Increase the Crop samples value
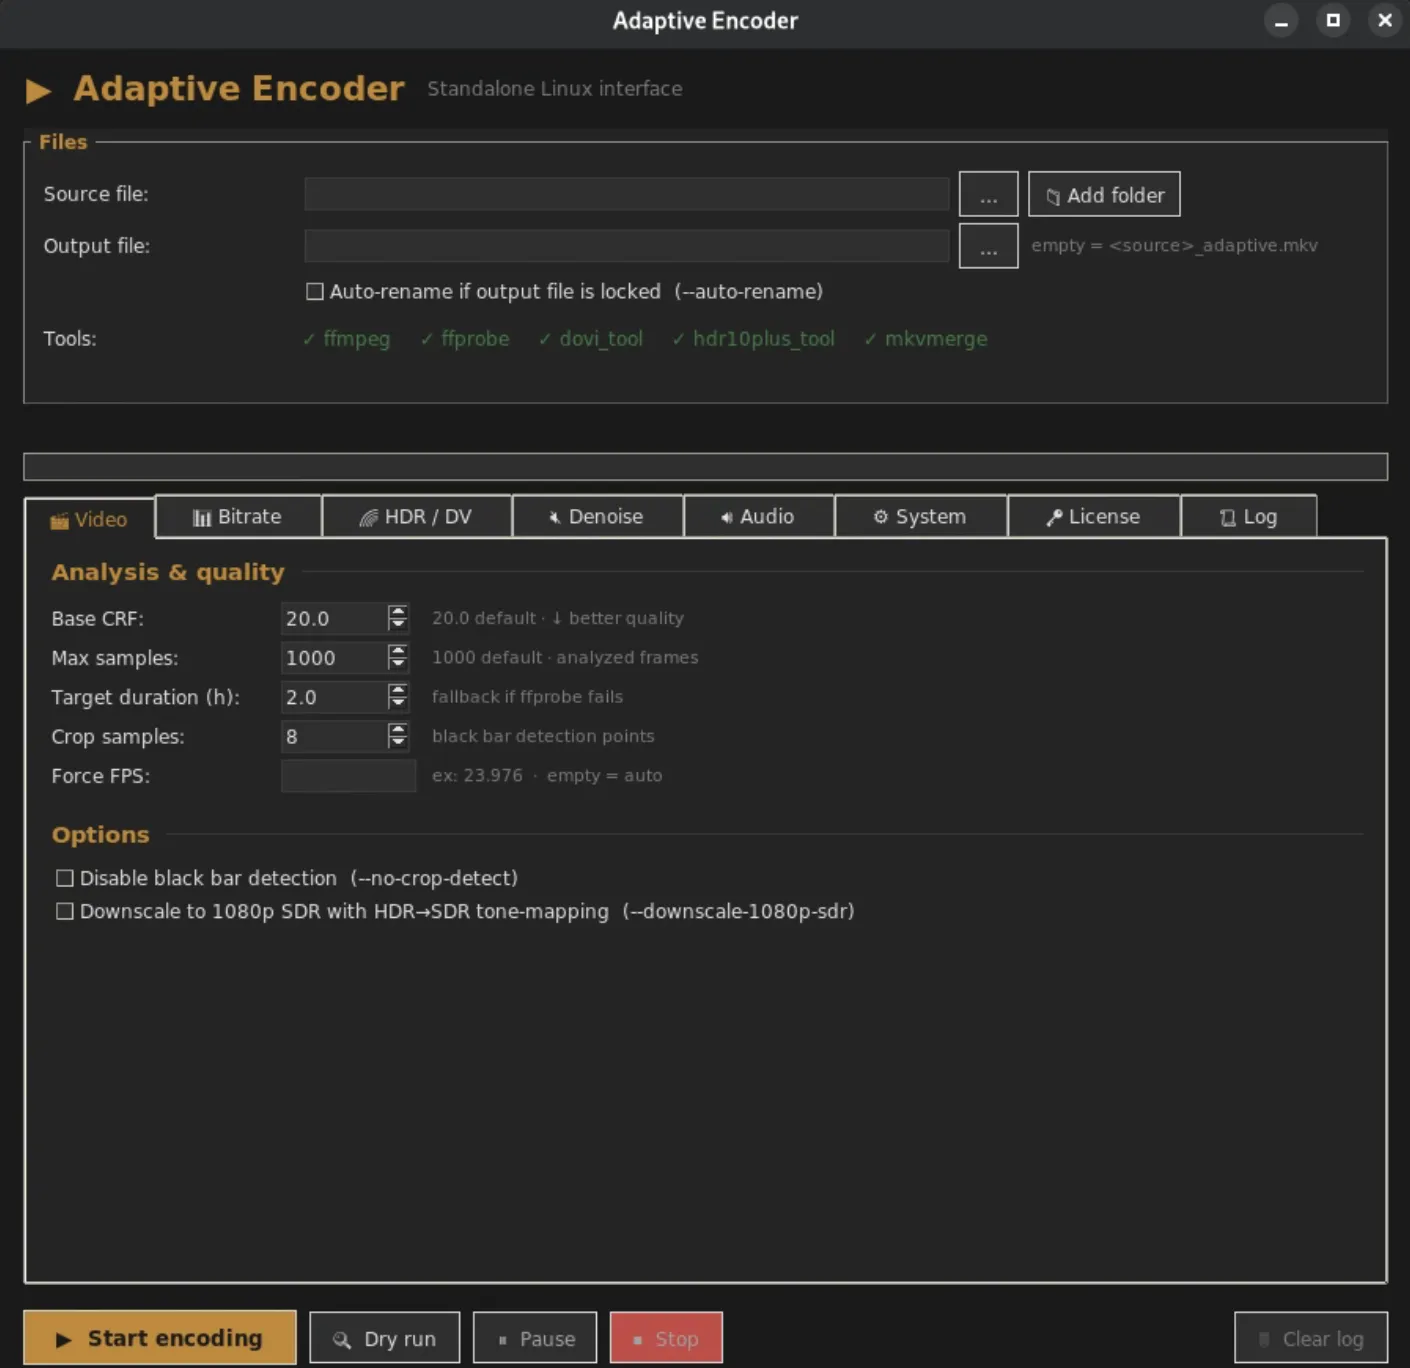Image resolution: width=1410 pixels, height=1368 pixels. [x=398, y=729]
